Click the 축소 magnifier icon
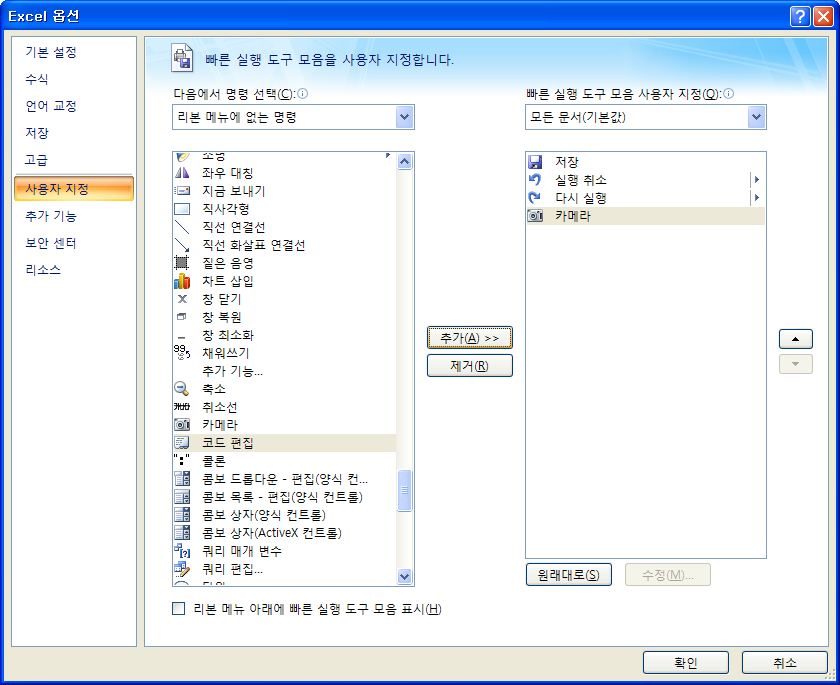This screenshot has height=685, width=840. tap(182, 388)
